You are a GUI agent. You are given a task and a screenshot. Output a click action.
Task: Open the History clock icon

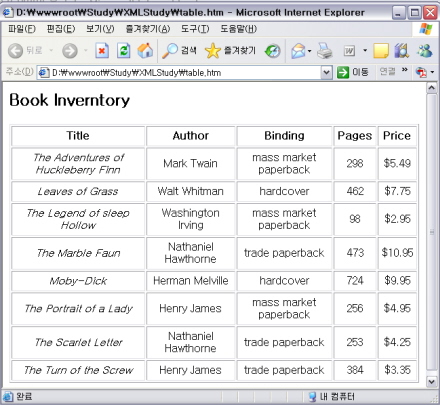coord(273,51)
